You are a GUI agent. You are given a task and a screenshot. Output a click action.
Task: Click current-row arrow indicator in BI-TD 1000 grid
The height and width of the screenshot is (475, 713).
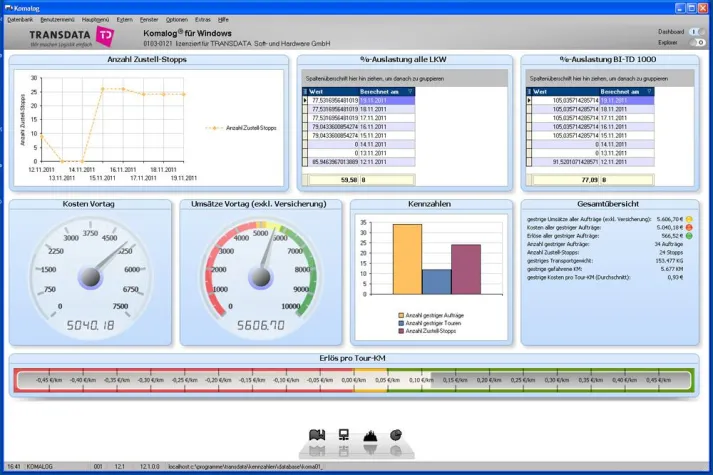(x=529, y=100)
